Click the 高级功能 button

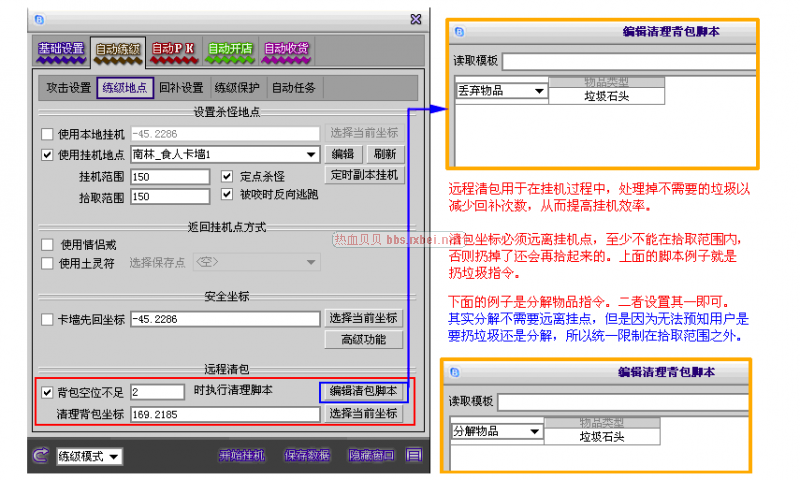pyautogui.click(x=363, y=340)
